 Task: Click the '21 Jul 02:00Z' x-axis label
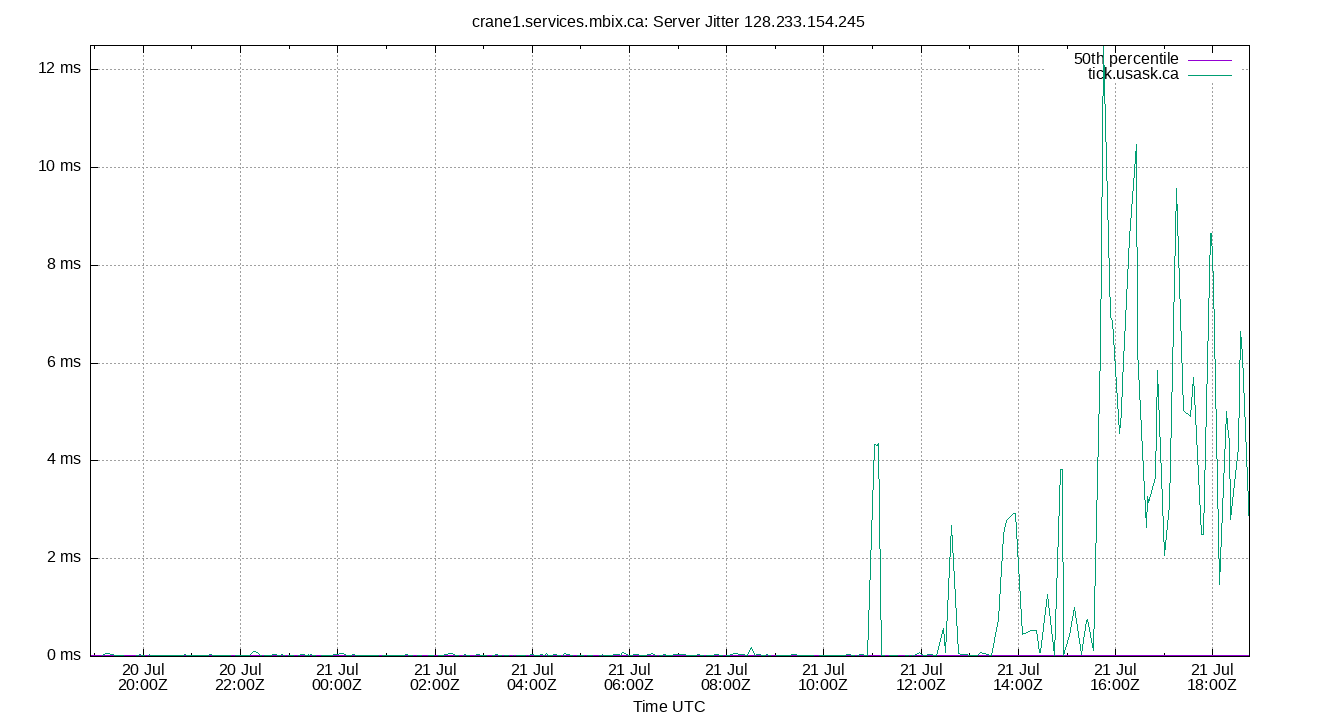tap(435, 677)
